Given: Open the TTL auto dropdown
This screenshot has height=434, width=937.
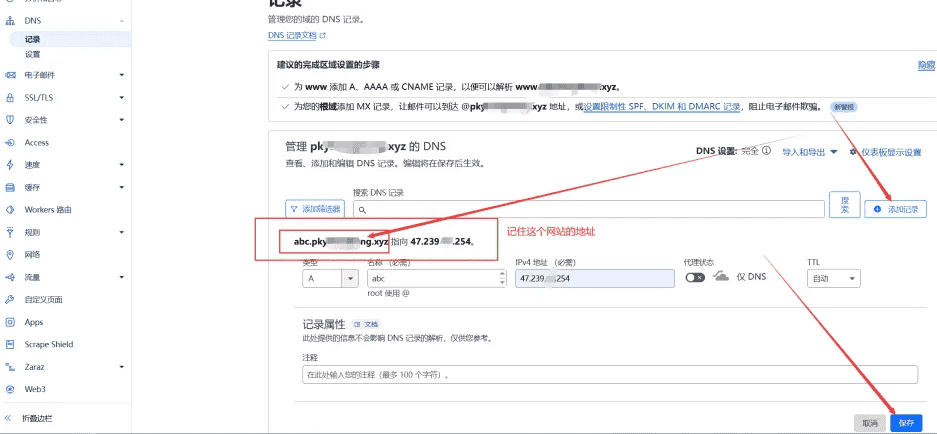Looking at the screenshot, I should click(x=834, y=279).
